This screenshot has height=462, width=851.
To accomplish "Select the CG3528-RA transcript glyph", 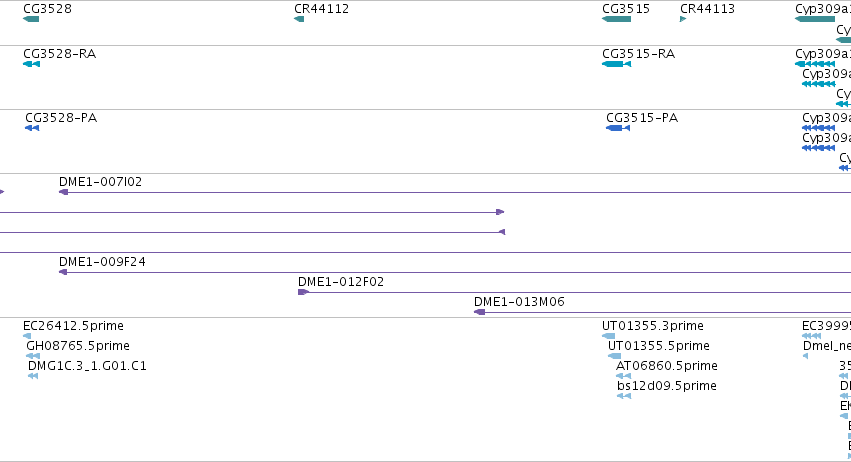I will click(31, 64).
